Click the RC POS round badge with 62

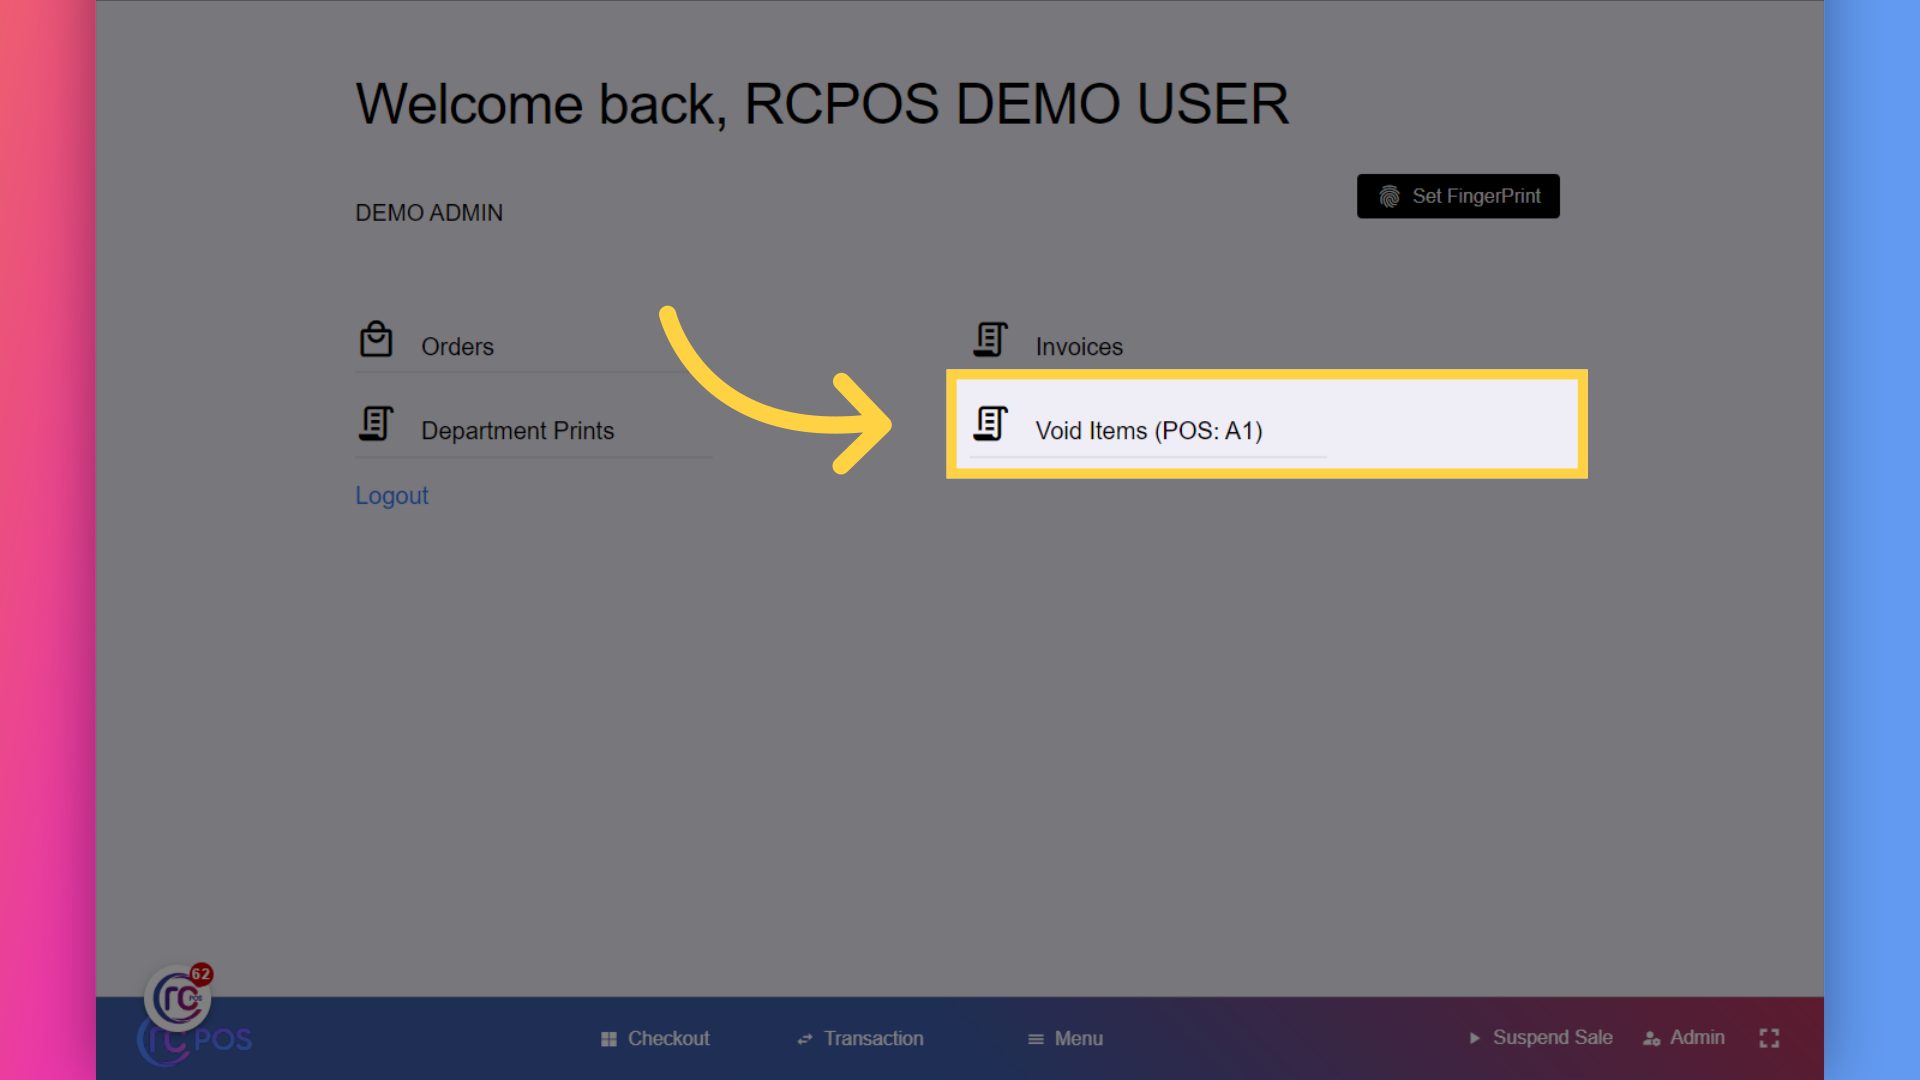(x=179, y=997)
